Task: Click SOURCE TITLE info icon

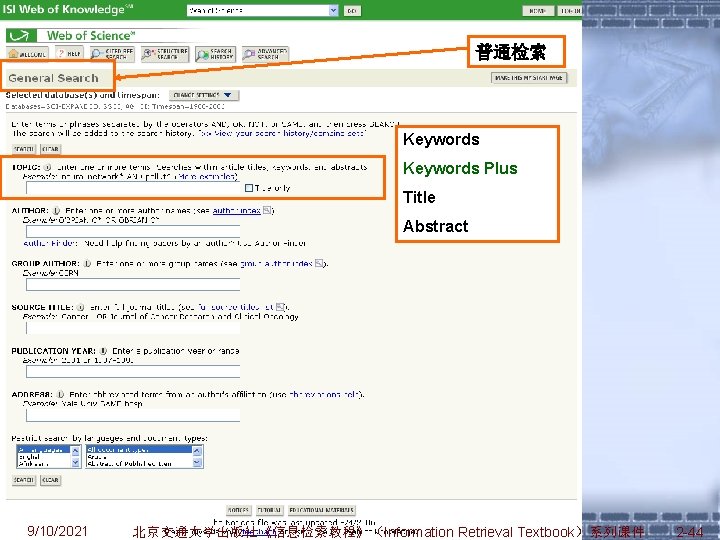Action: pyautogui.click(x=81, y=307)
